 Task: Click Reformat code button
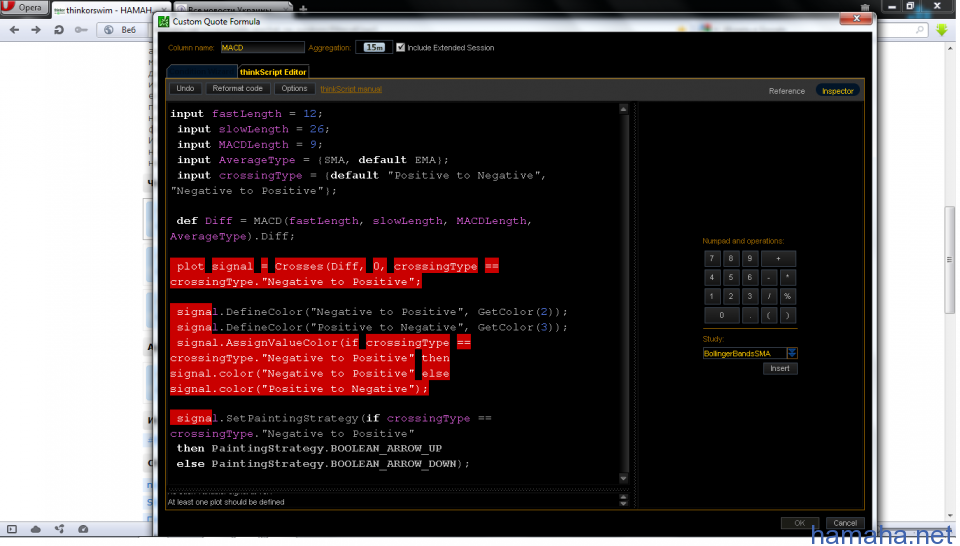click(x=237, y=89)
